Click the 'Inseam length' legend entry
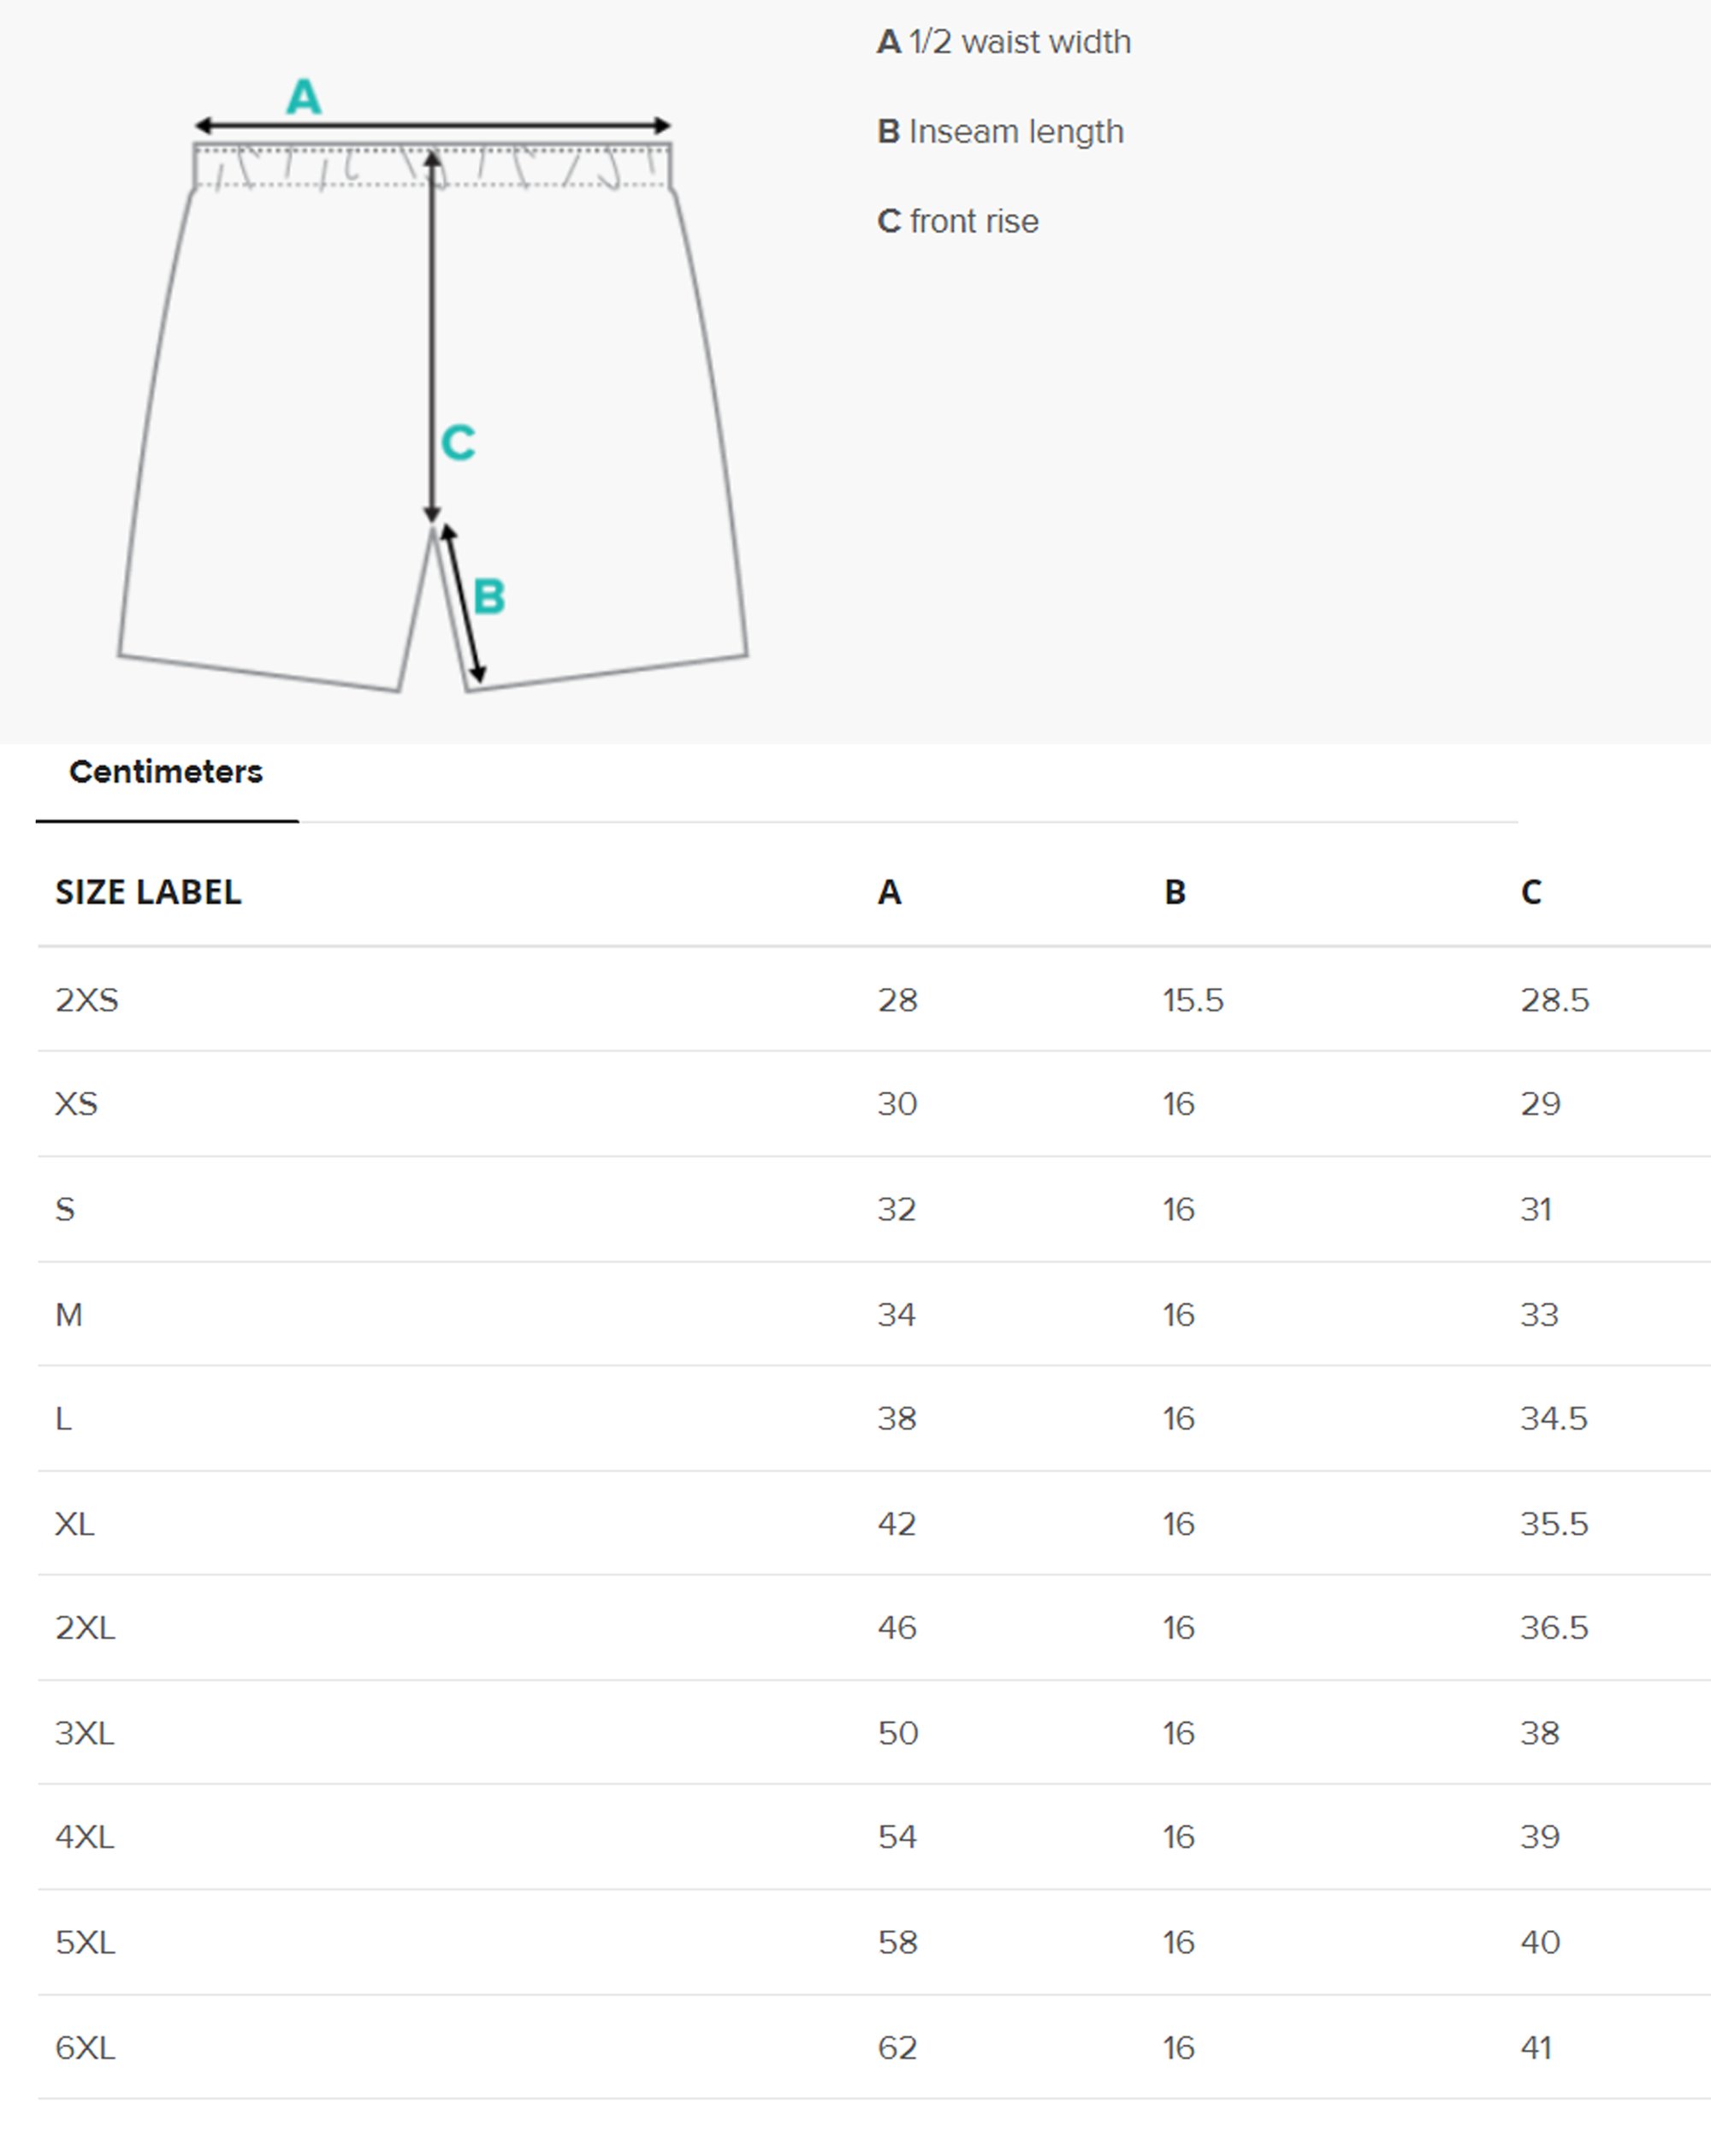The image size is (1711, 2156). 1000,132
